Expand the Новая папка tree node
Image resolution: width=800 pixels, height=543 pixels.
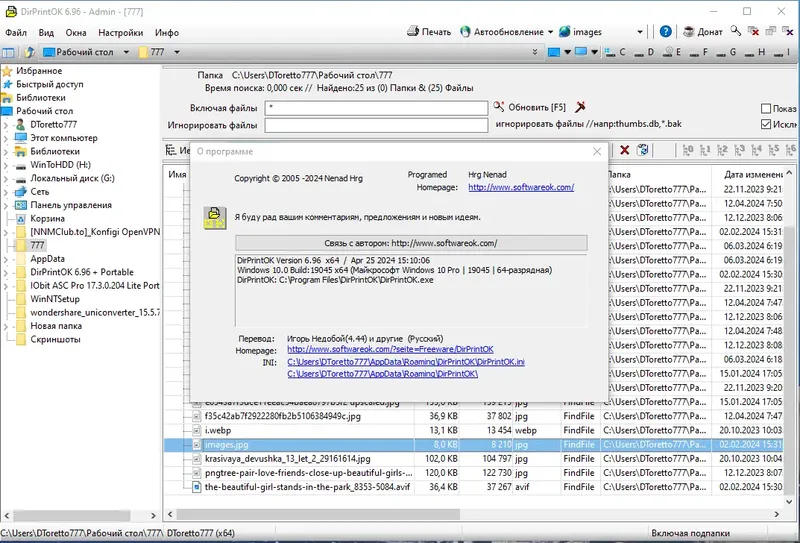click(6, 326)
